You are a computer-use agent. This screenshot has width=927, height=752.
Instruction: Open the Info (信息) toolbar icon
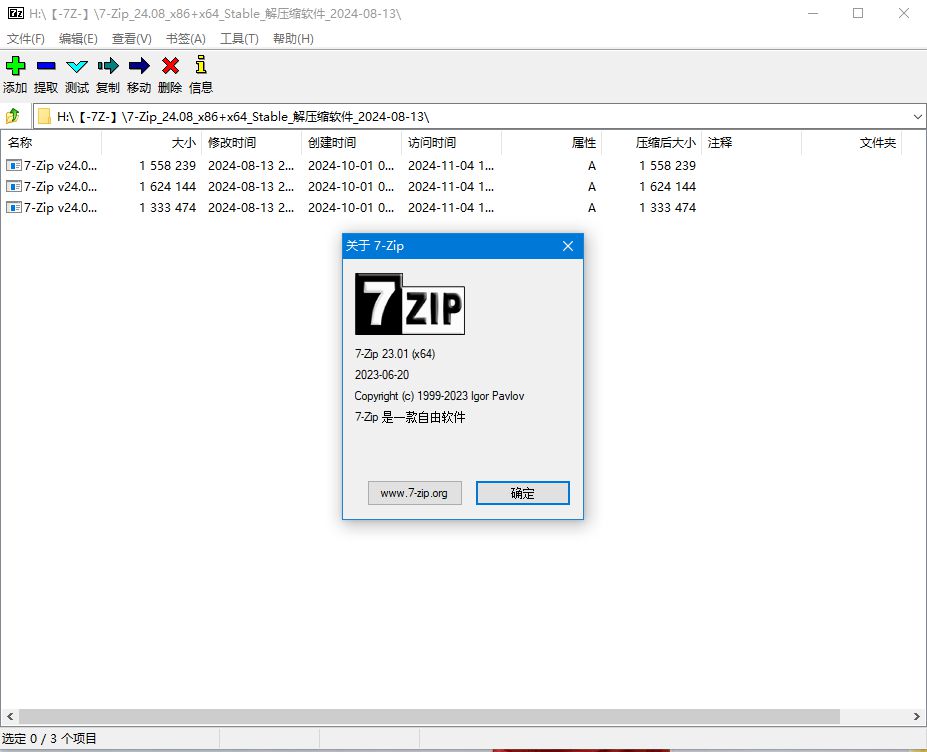201,64
